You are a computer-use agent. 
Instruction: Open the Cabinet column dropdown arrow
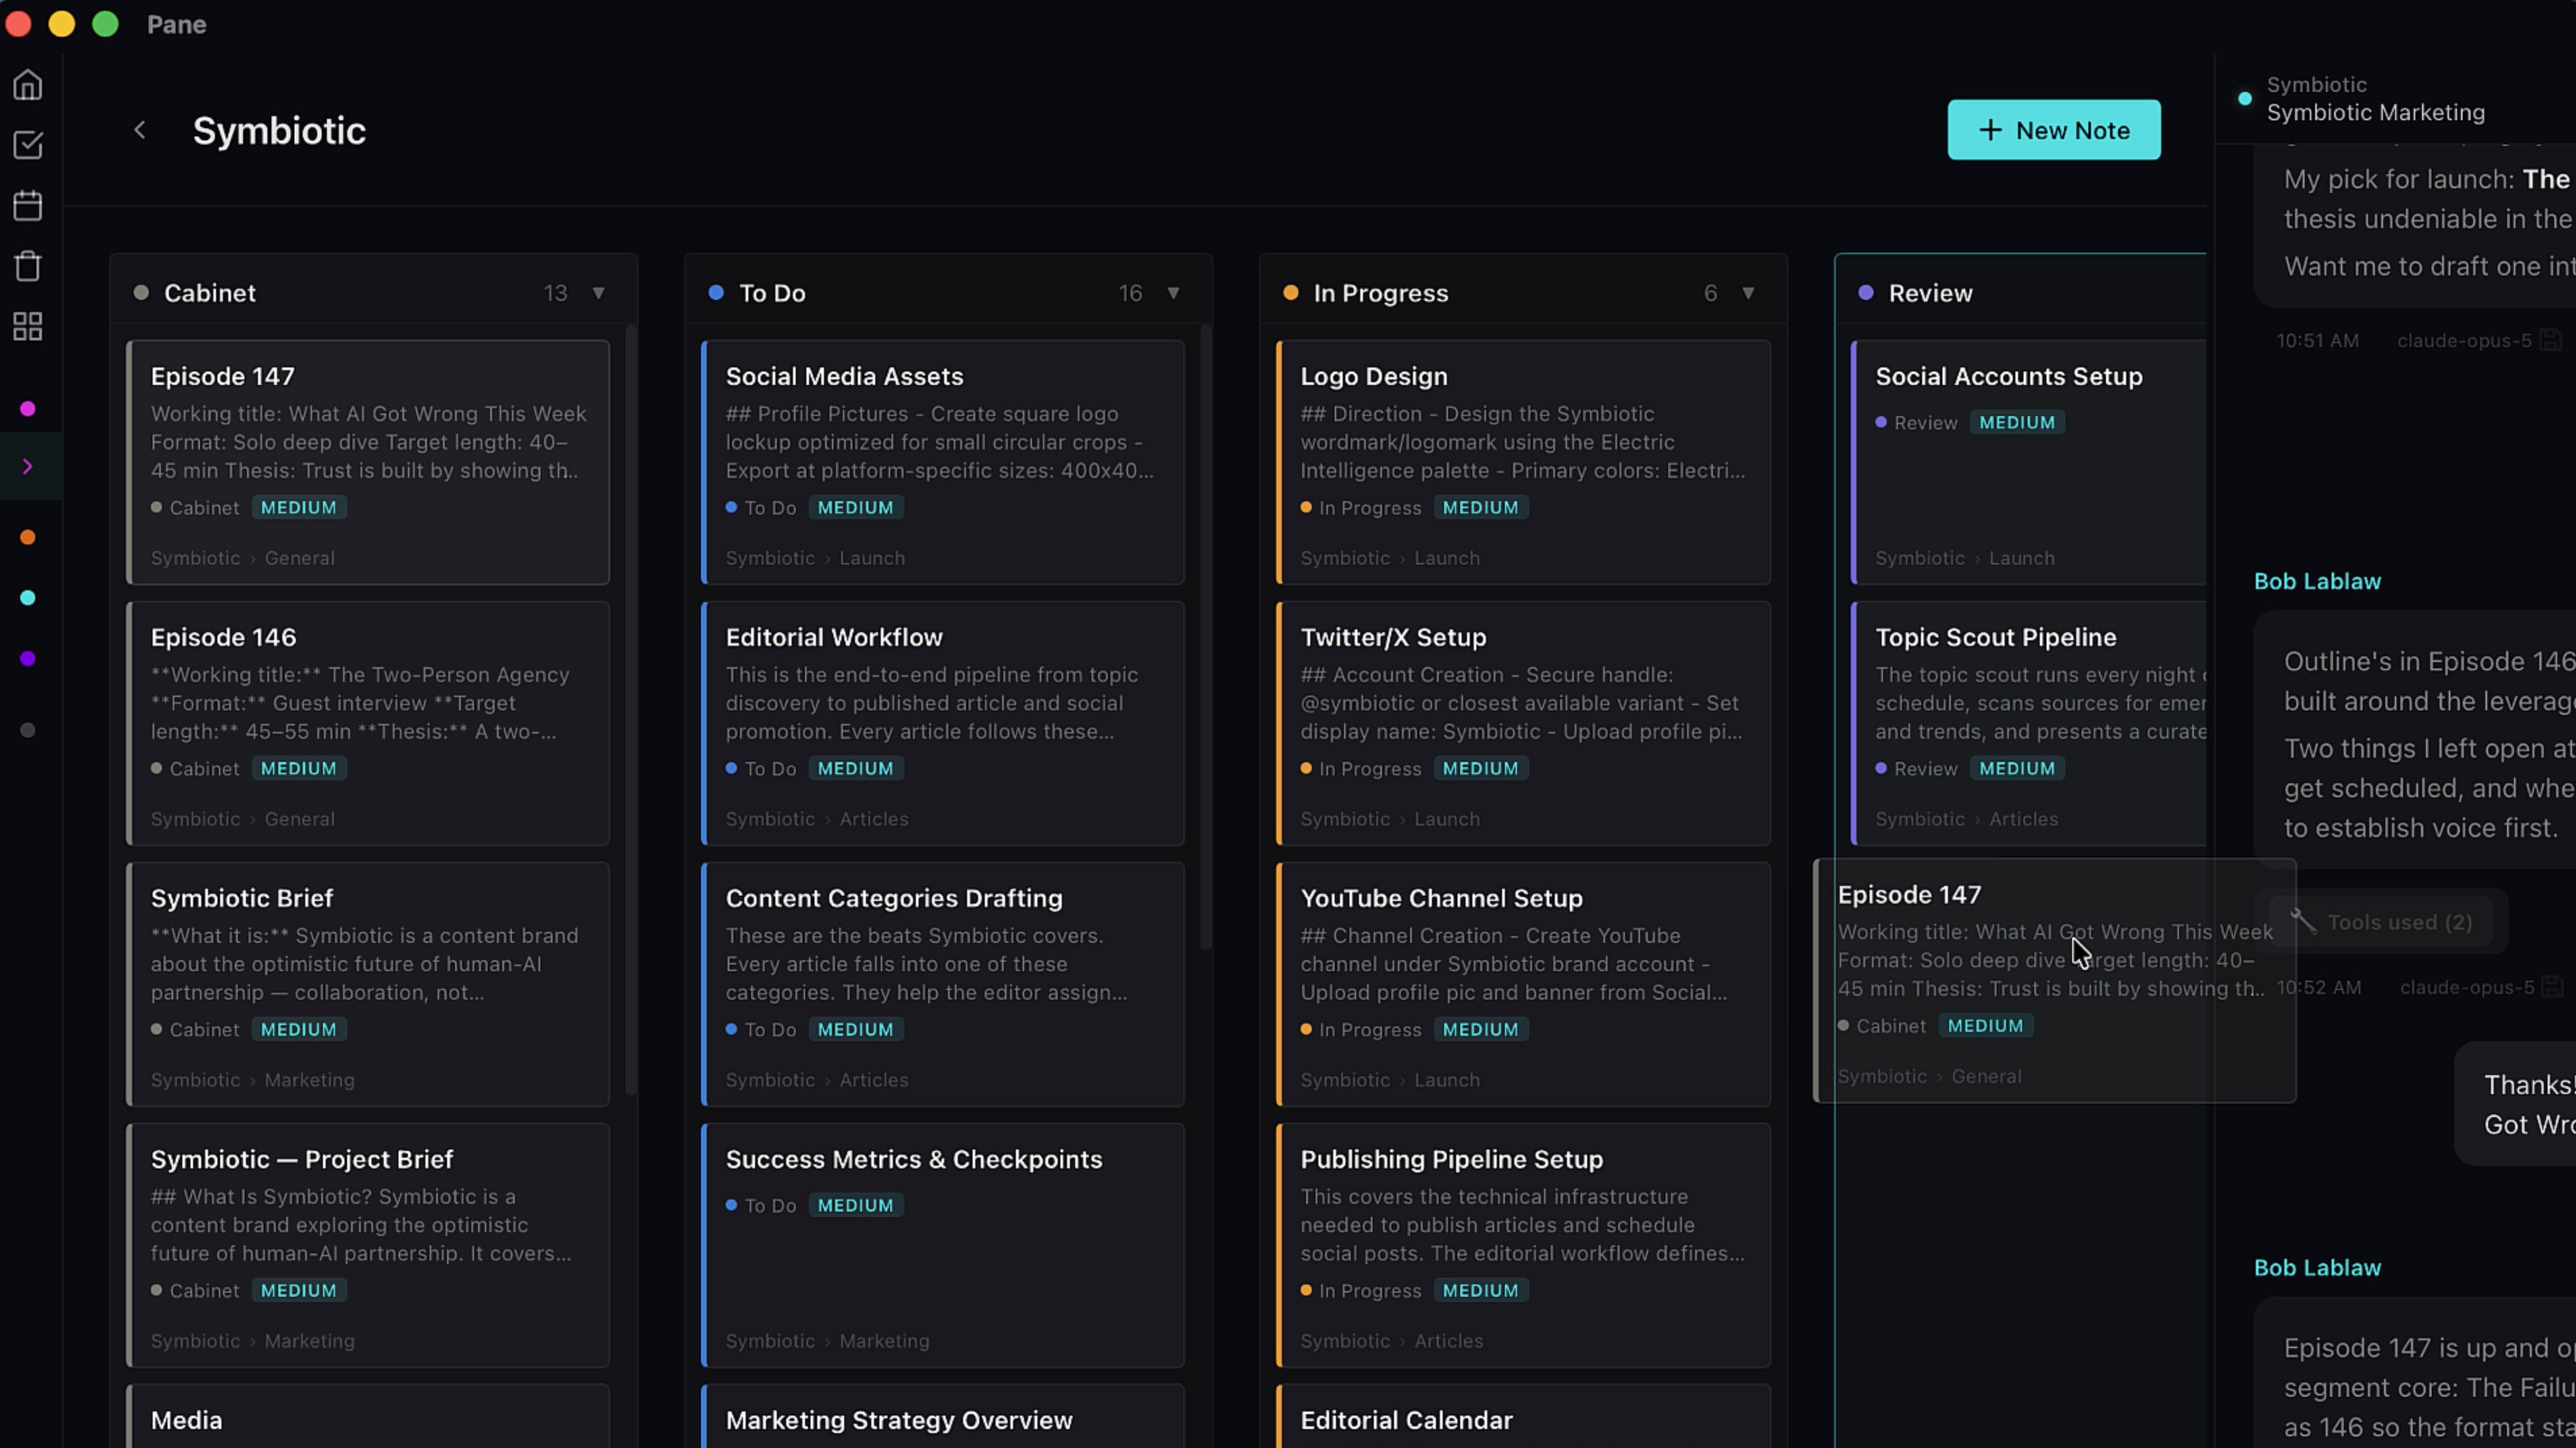pos(598,293)
